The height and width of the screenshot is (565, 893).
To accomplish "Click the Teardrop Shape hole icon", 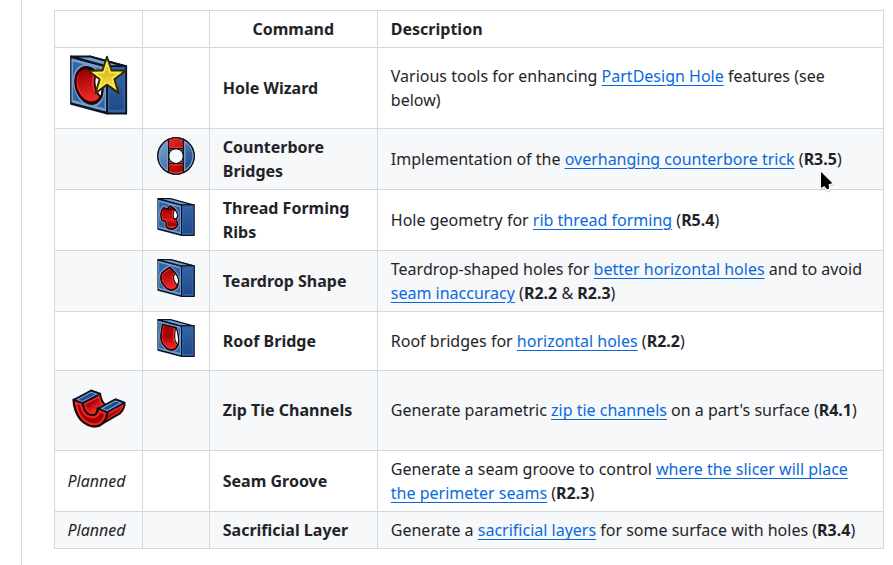I will (175, 279).
